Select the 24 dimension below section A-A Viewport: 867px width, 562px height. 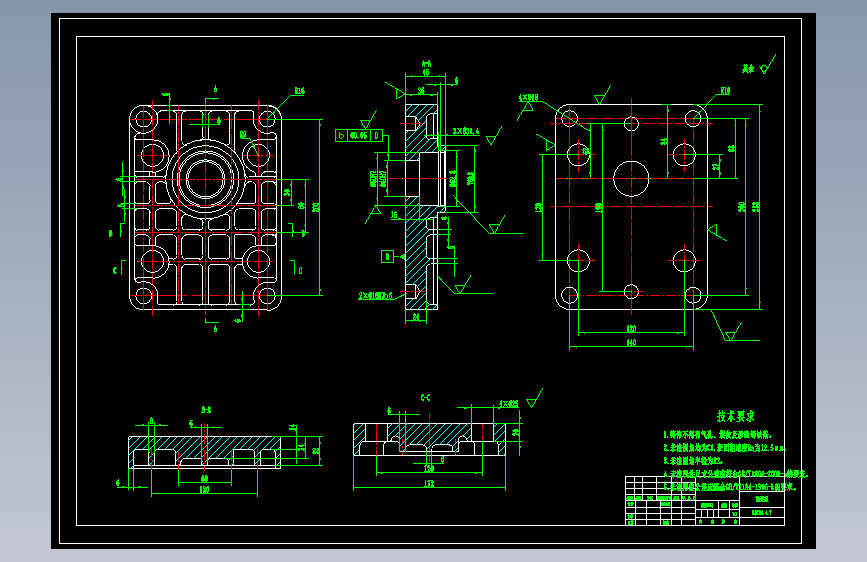(416, 317)
